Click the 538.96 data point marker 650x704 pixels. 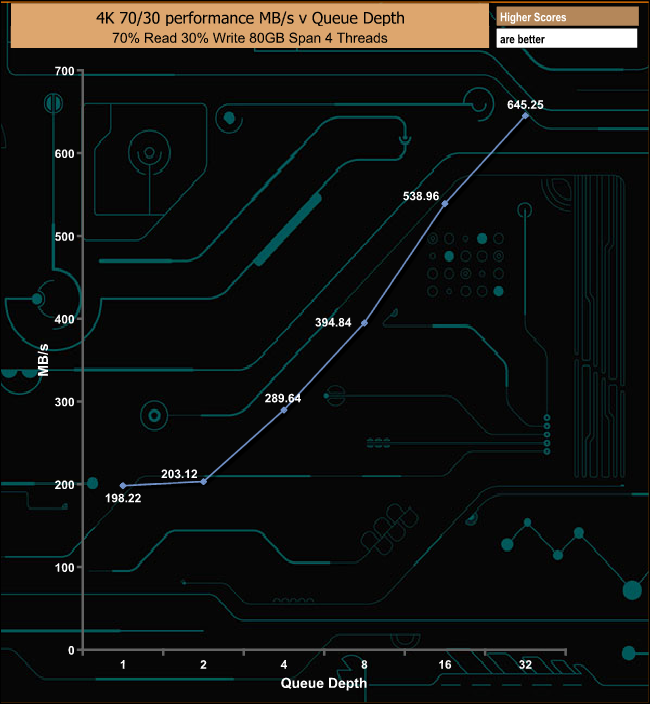point(445,203)
